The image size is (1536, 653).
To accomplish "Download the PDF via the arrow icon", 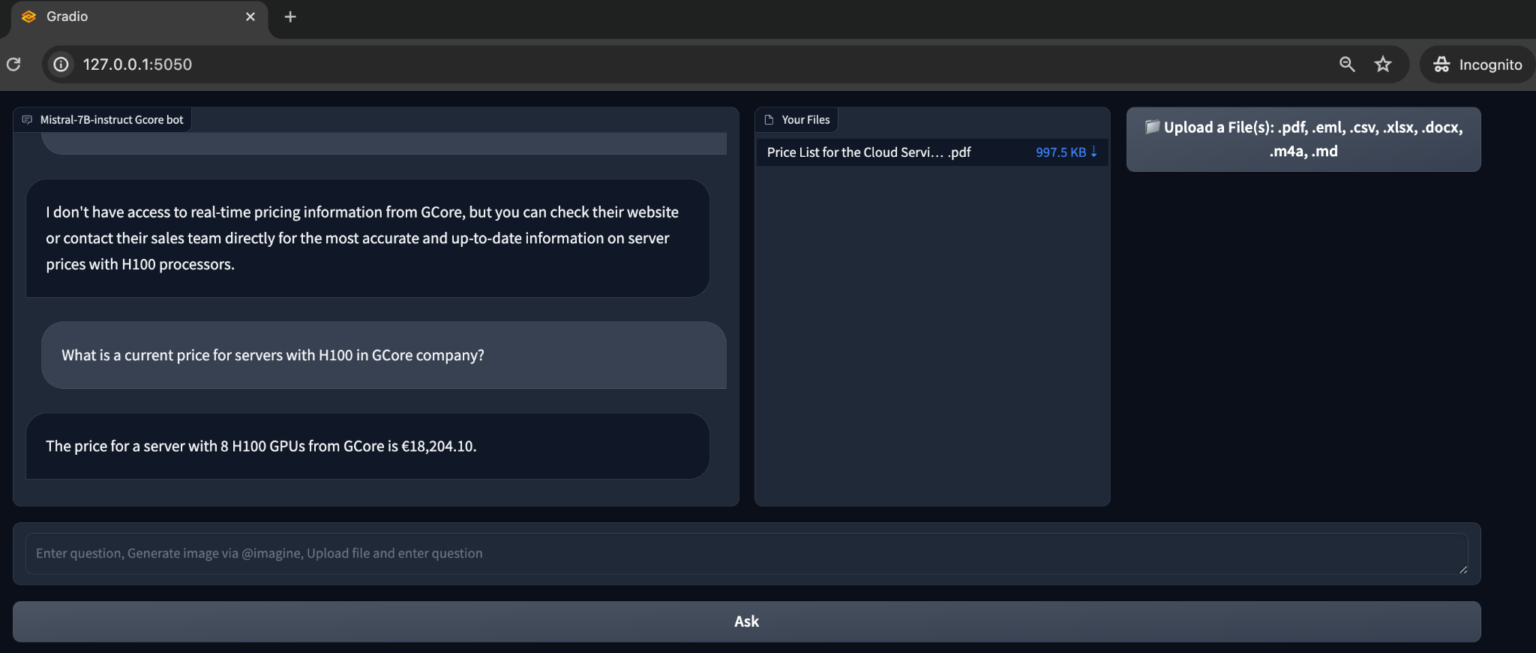I will coord(1094,152).
